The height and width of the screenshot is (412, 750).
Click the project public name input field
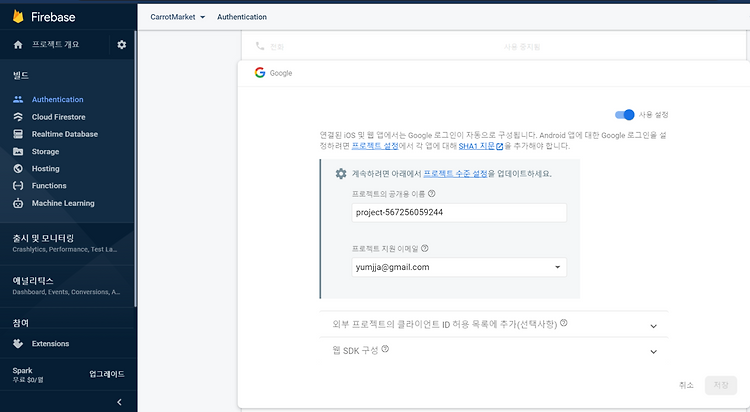[459, 212]
